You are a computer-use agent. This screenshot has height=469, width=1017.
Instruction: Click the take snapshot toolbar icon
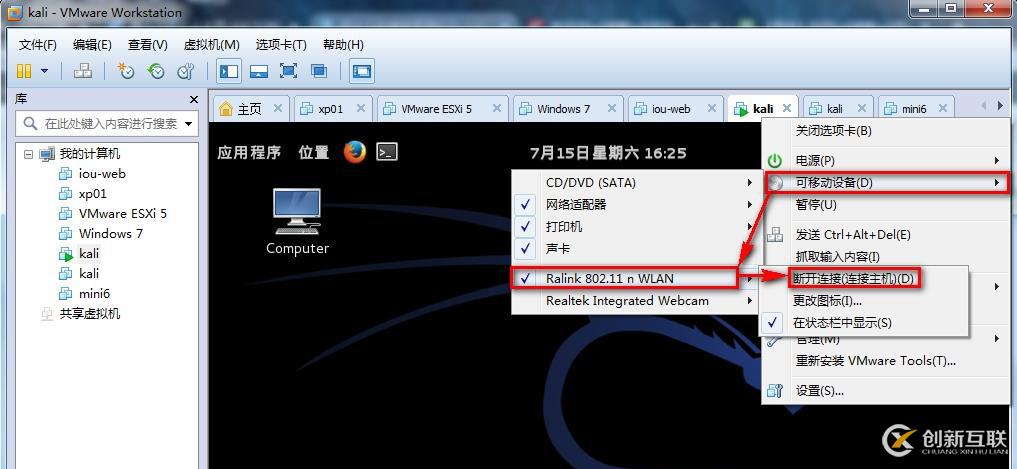(125, 71)
